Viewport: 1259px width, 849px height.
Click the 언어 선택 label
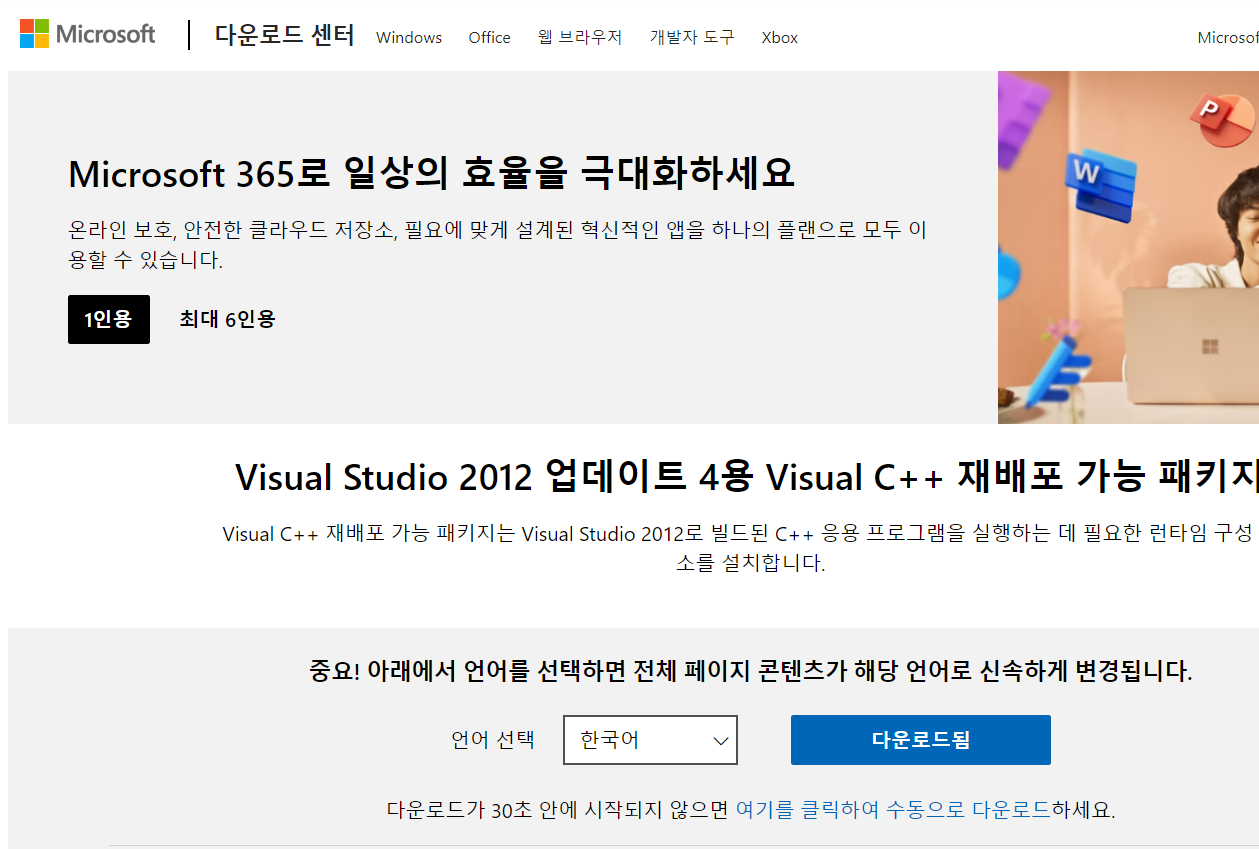tap(493, 740)
